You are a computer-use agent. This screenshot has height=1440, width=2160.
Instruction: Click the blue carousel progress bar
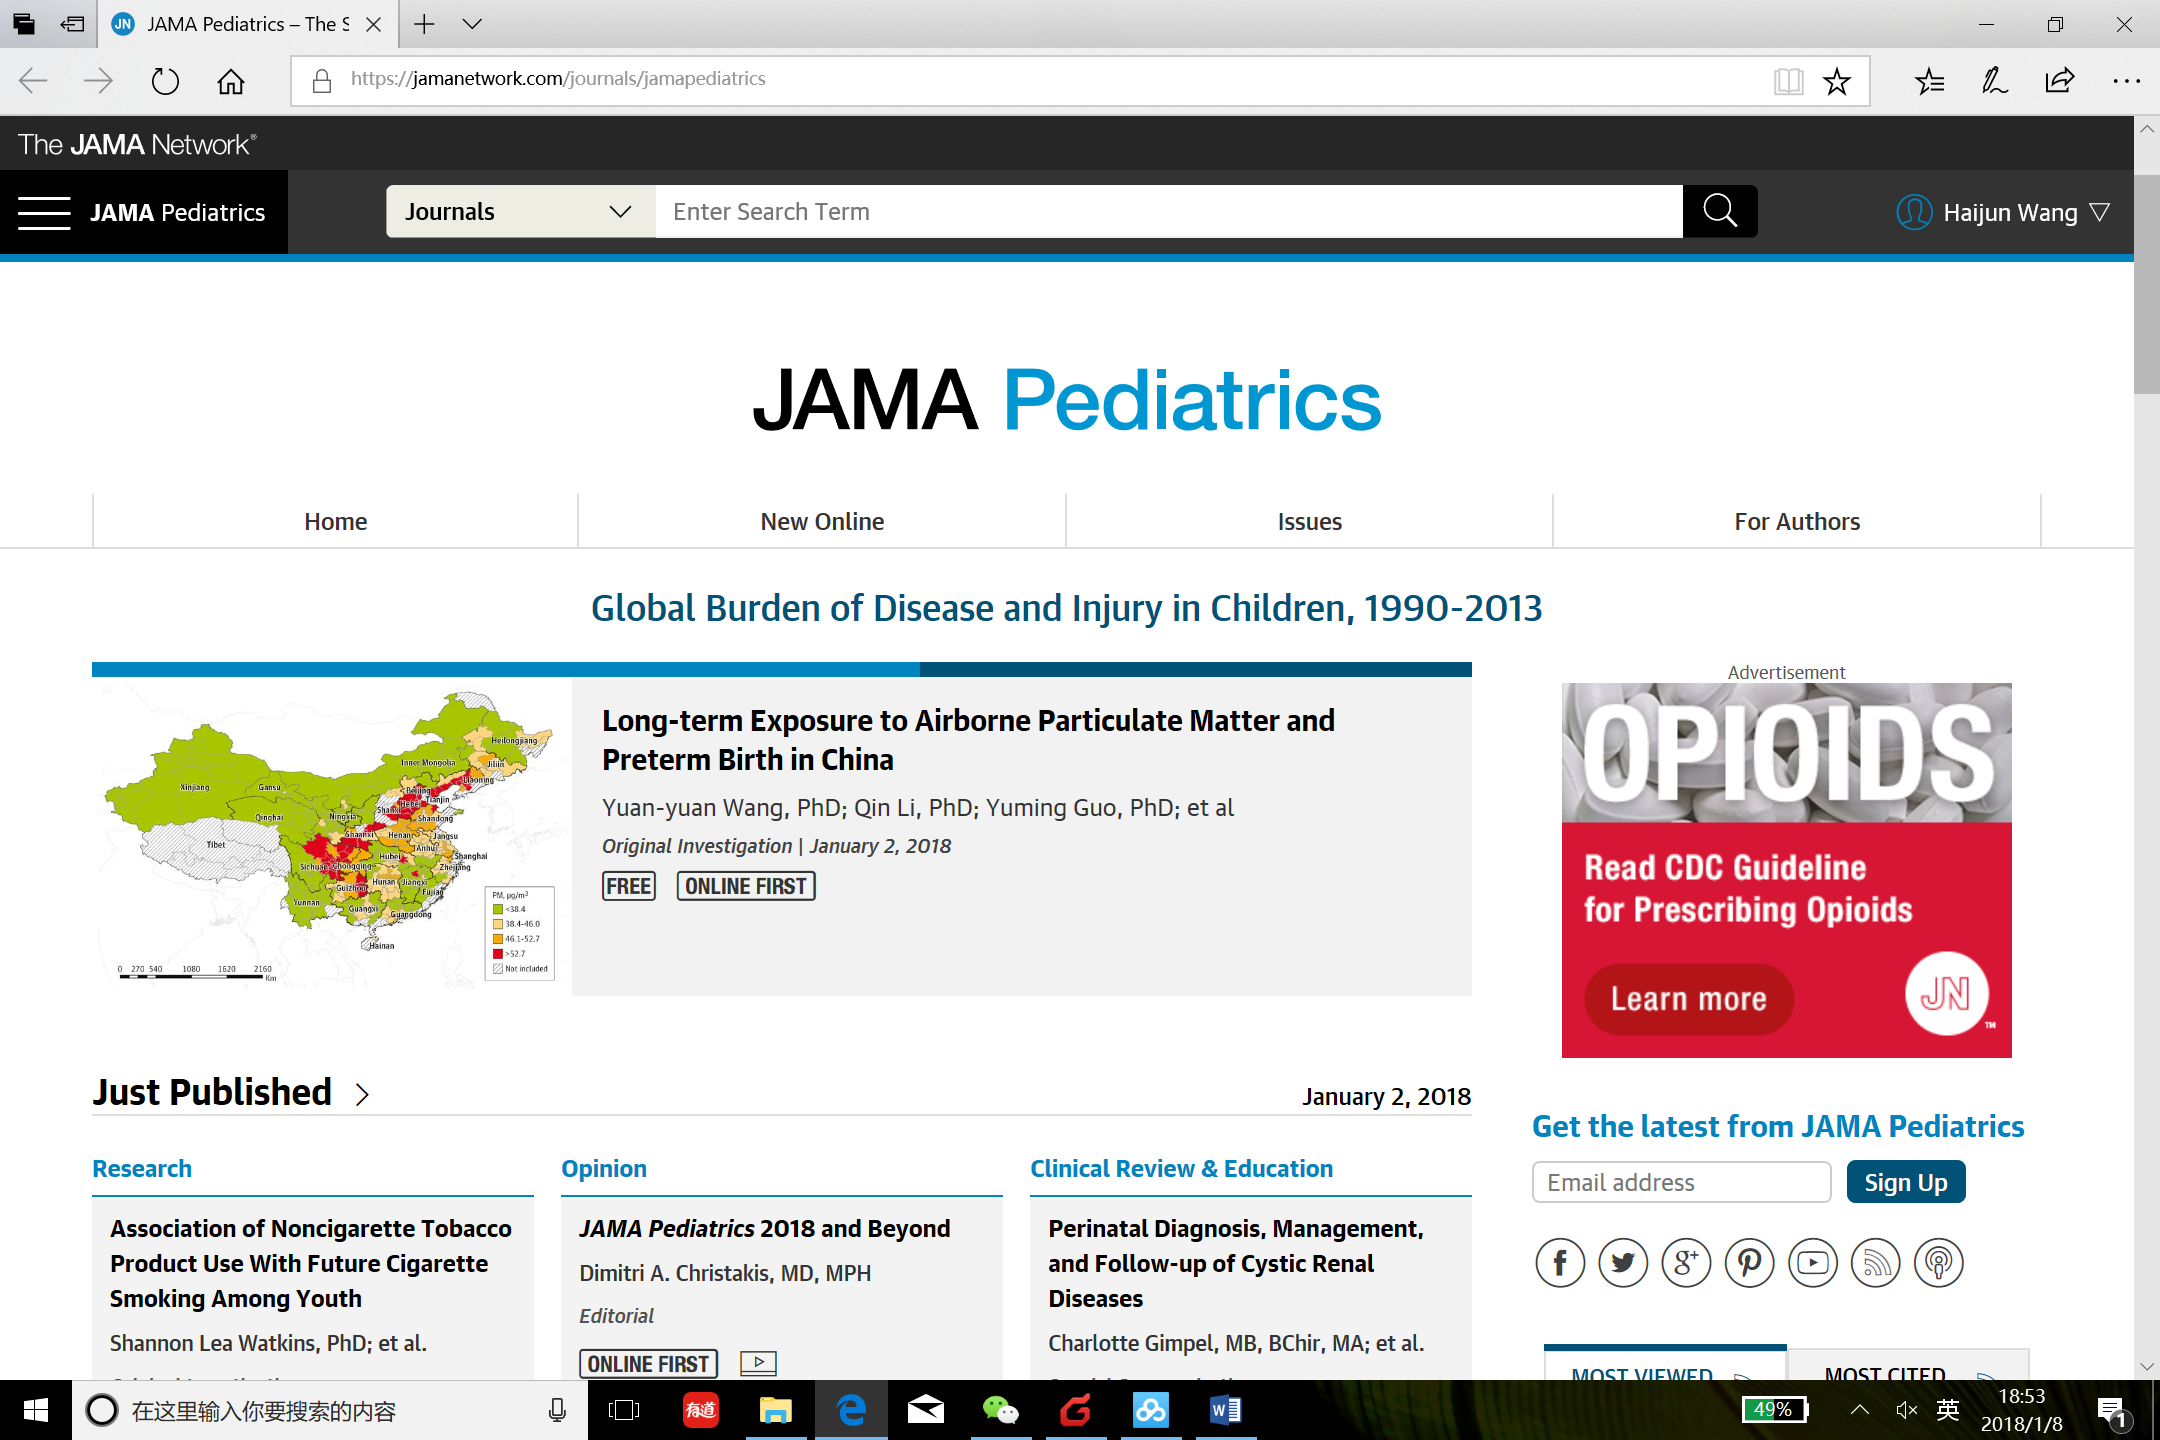[x=505, y=669]
